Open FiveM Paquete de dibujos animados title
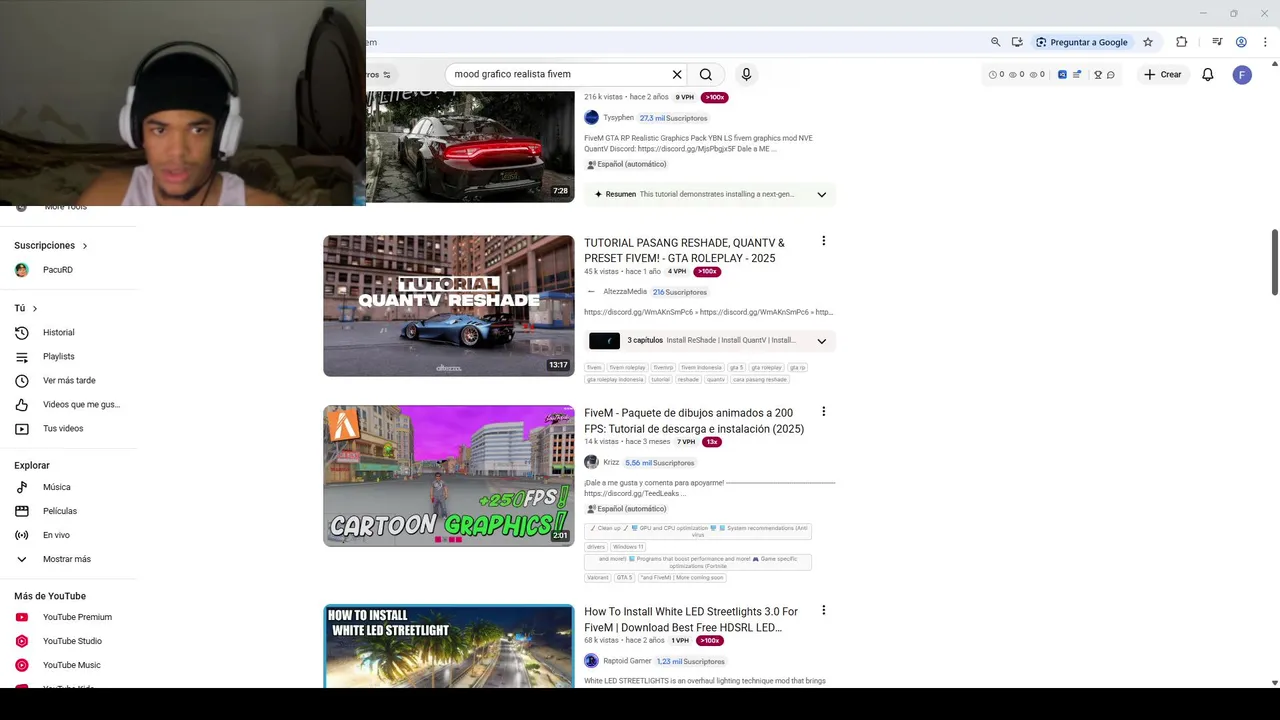This screenshot has height=720, width=1280. coord(694,421)
